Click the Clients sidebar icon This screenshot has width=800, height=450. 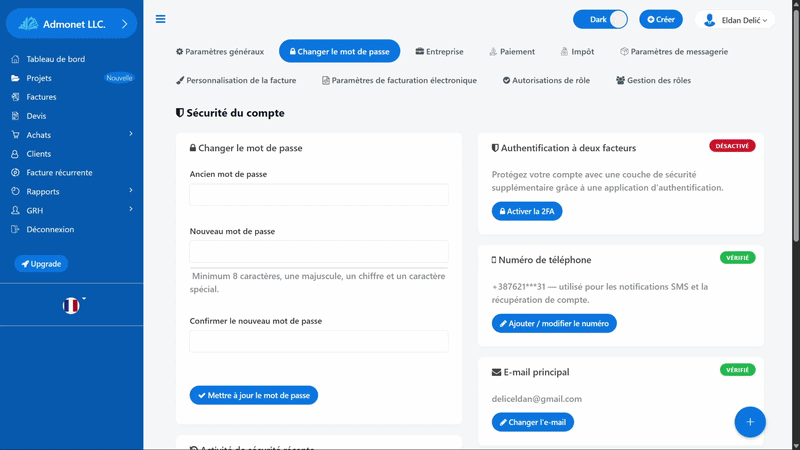[x=15, y=154]
